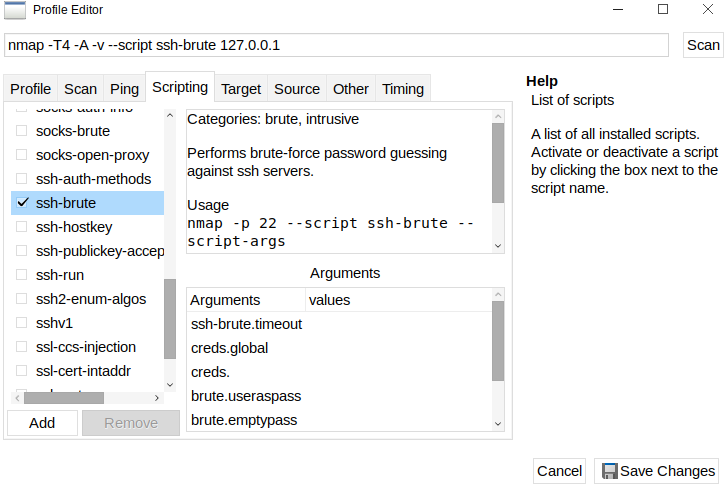Click the Cancel button
The image size is (727, 493).
pyautogui.click(x=559, y=471)
